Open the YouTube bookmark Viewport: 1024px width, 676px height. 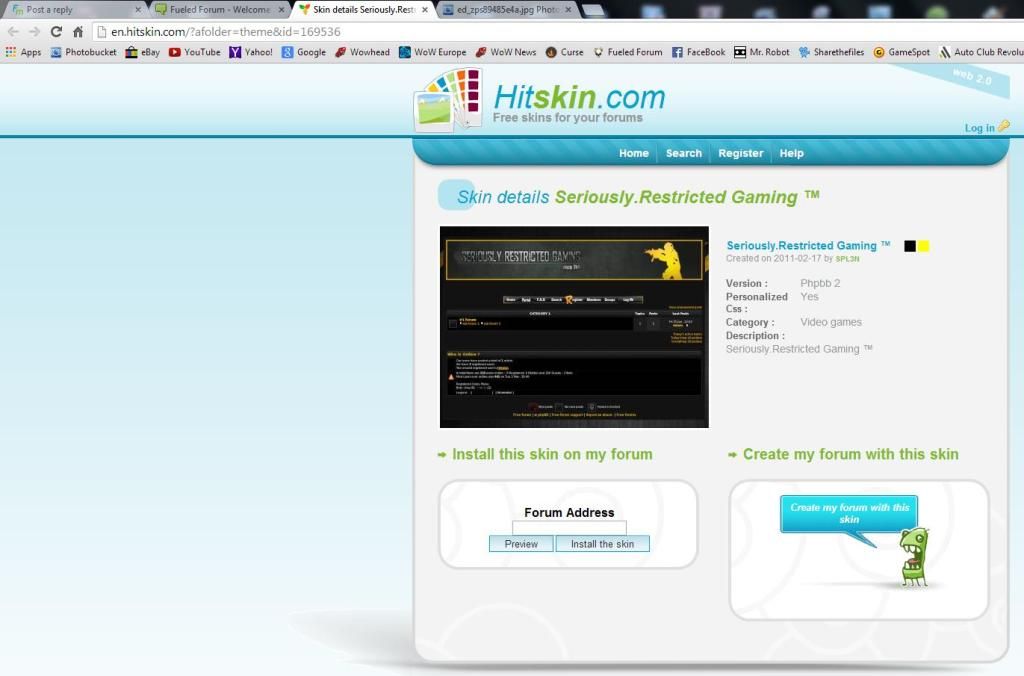tap(195, 52)
